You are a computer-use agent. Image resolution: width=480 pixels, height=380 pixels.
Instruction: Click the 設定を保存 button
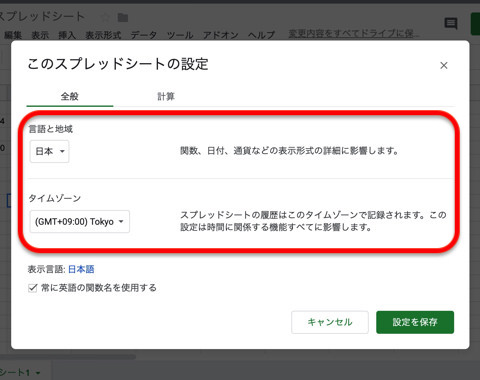415,322
